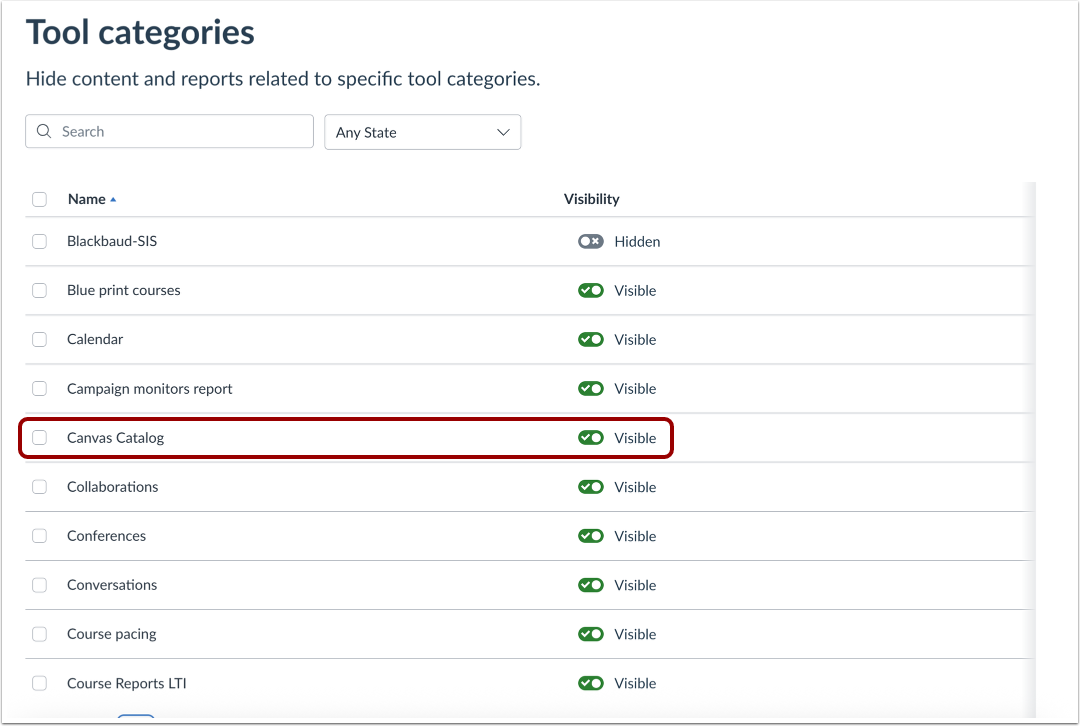Toggle Blue print courses visibility
1080x726 pixels.
coord(591,290)
